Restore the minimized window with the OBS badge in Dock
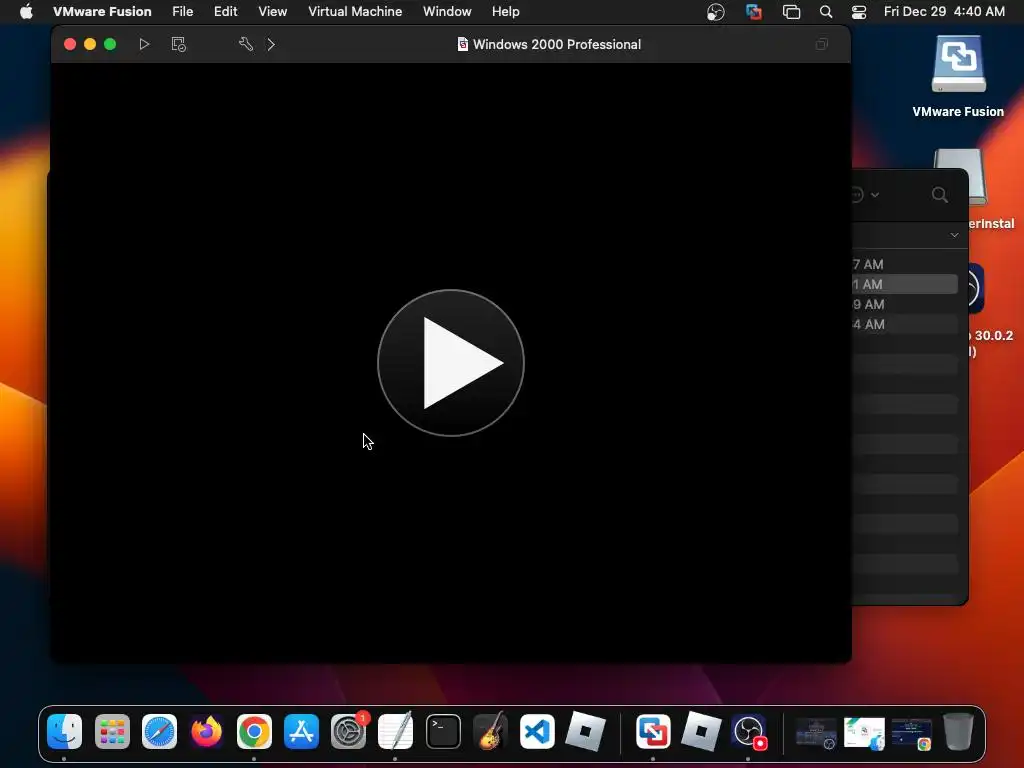 coord(816,733)
